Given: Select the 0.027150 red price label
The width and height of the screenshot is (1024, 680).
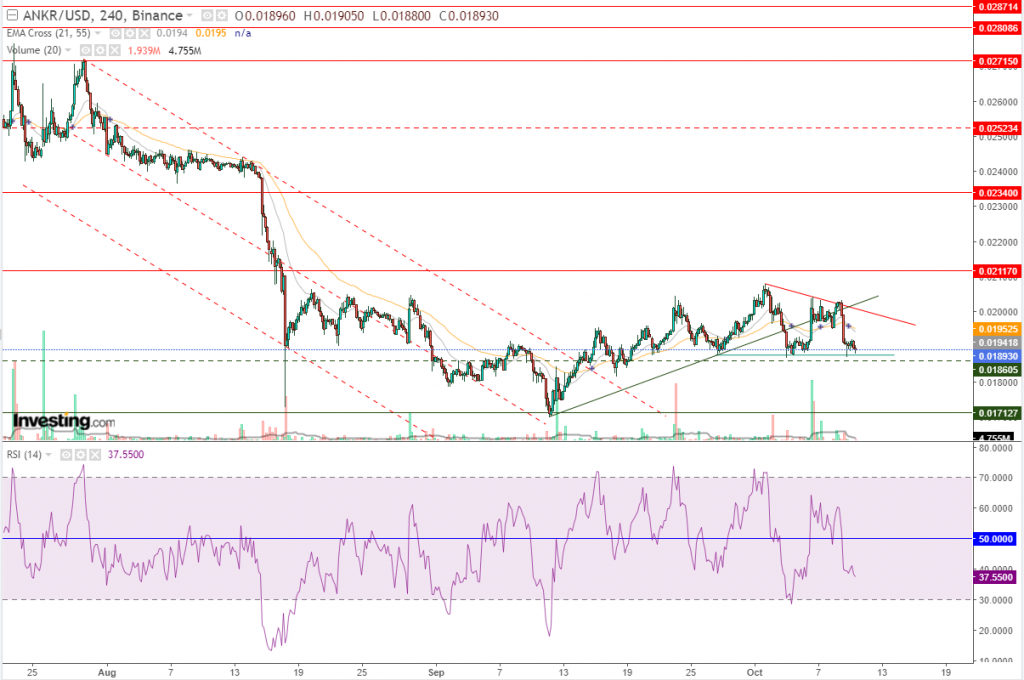Looking at the screenshot, I should (997, 61).
